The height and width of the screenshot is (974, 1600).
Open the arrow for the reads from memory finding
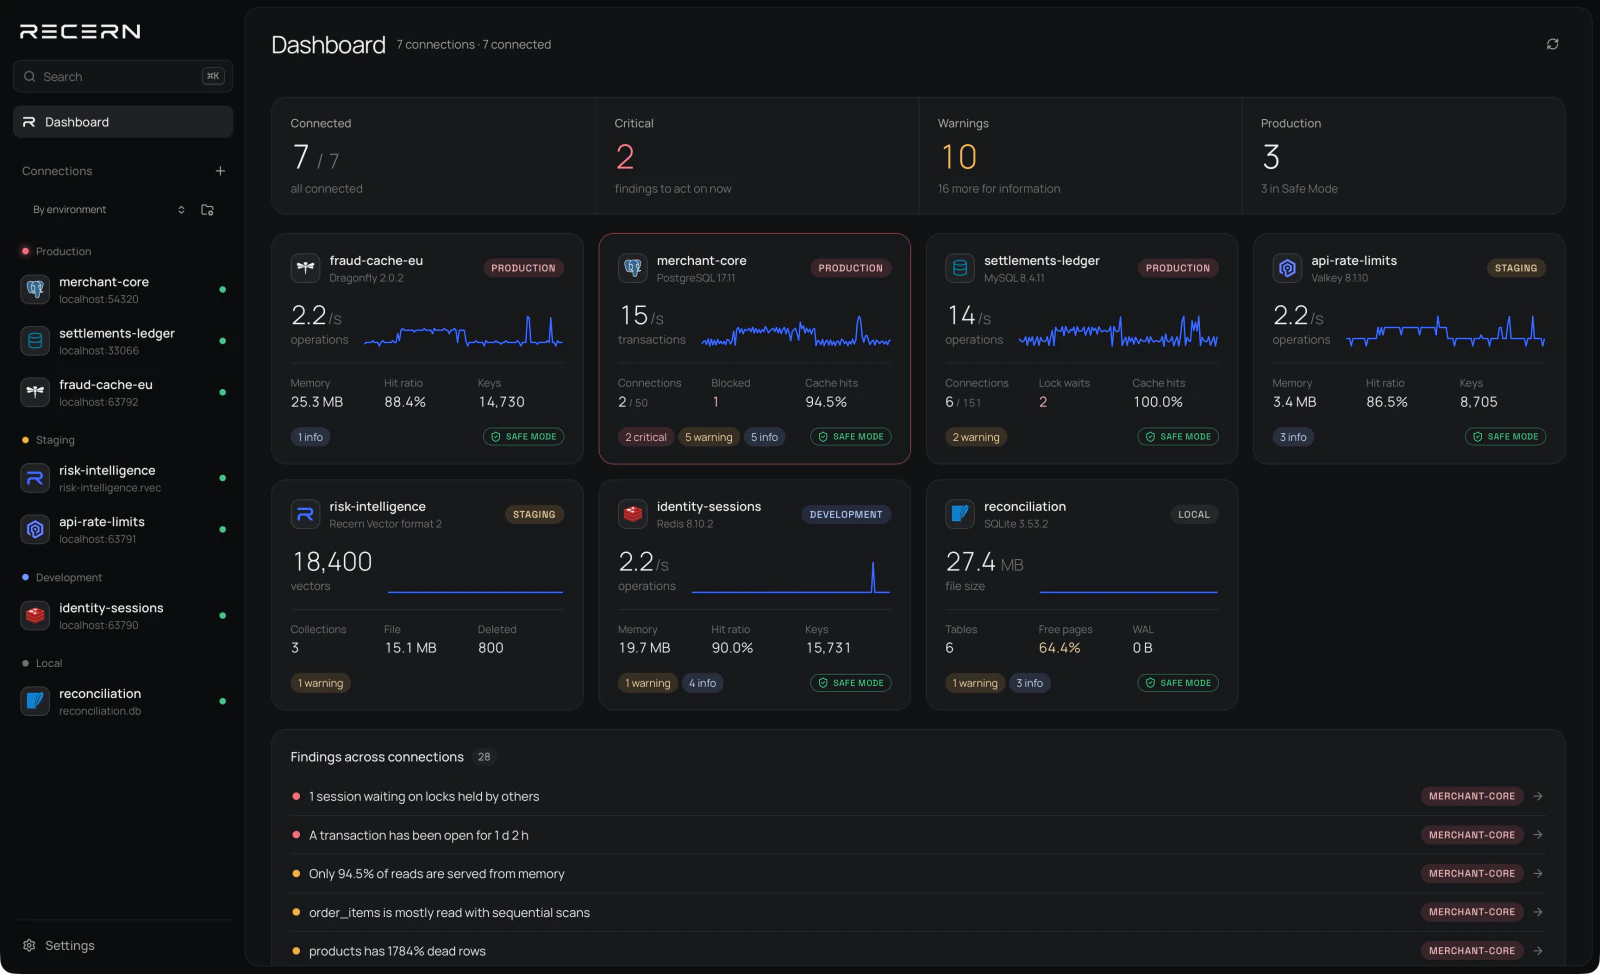point(1538,874)
